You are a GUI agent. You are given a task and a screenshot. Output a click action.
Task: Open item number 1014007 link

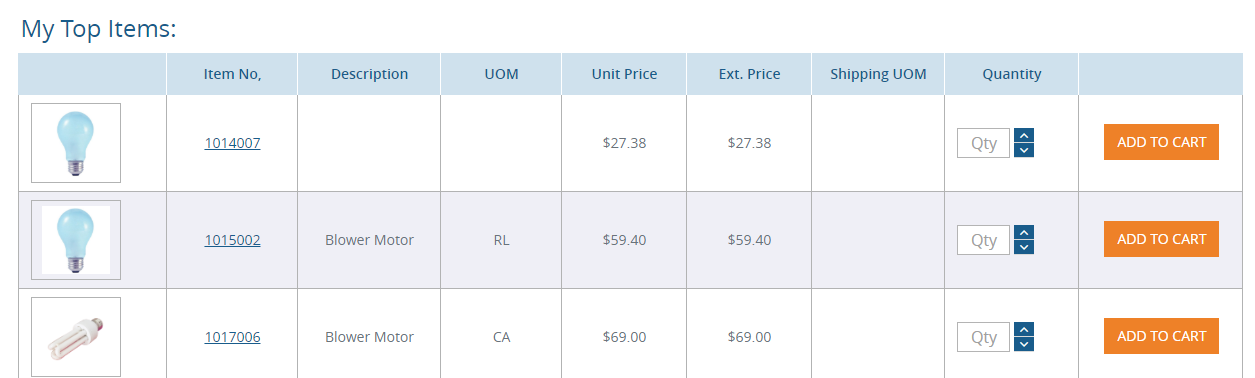click(232, 143)
